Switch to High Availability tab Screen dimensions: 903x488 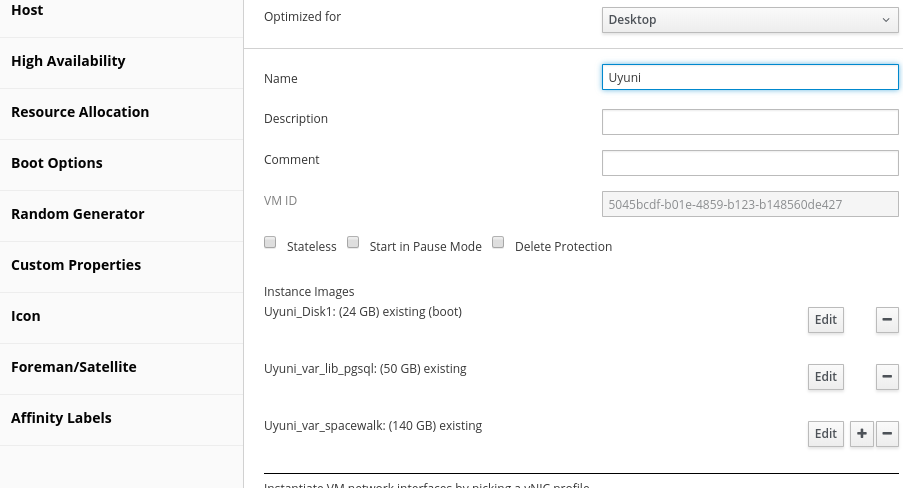pos(68,61)
